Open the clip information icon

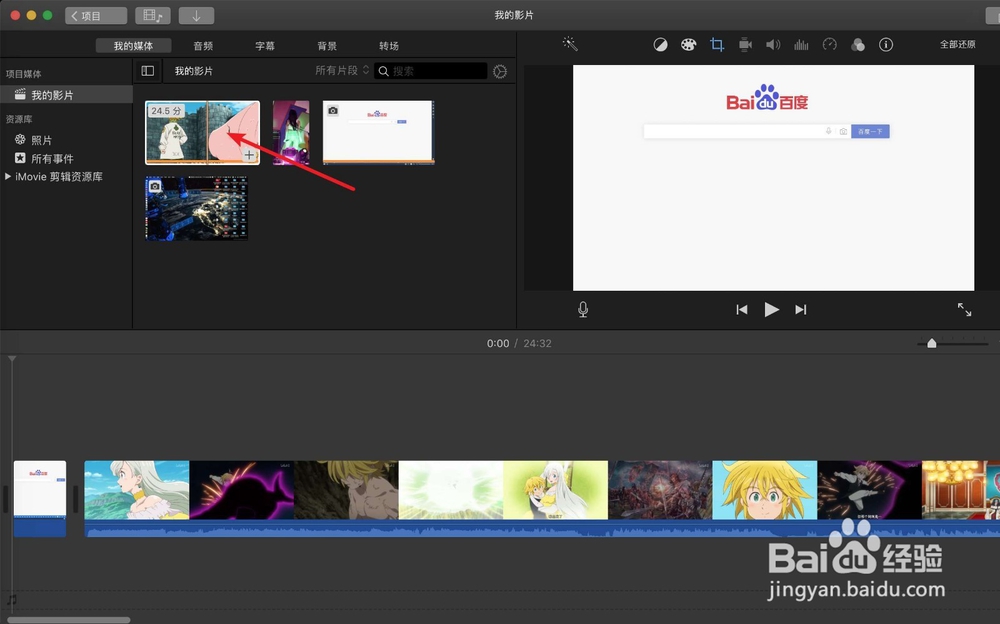click(x=886, y=45)
